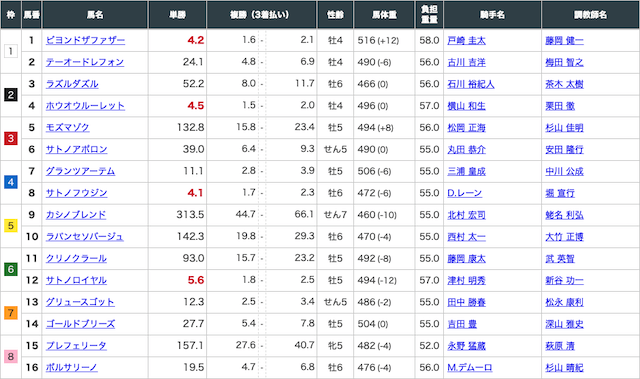The width and height of the screenshot is (640, 379).
Task: Click the green bracket 6 badge
Action: click(11, 269)
